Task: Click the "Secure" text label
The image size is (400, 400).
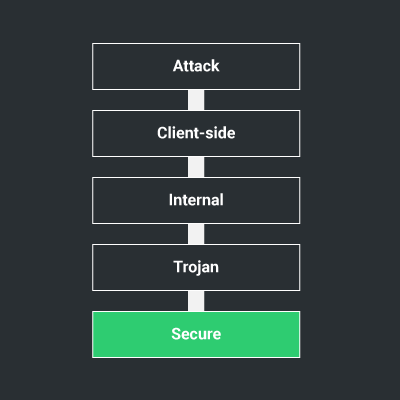Action: tap(196, 334)
